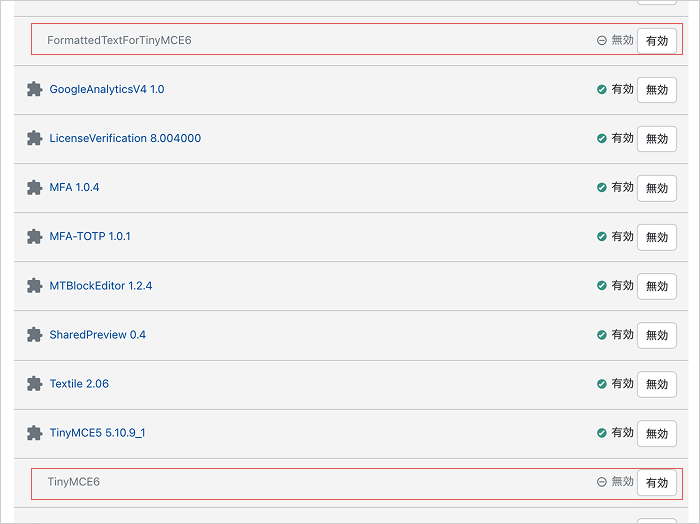
Task: Click the MFA 1.0.4 plugin icon
Action: point(34,187)
